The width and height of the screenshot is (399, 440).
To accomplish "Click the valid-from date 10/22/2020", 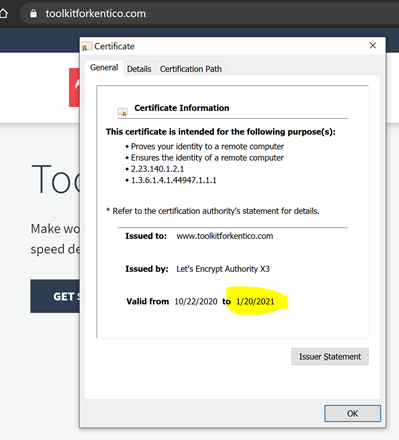I will click(x=196, y=302).
